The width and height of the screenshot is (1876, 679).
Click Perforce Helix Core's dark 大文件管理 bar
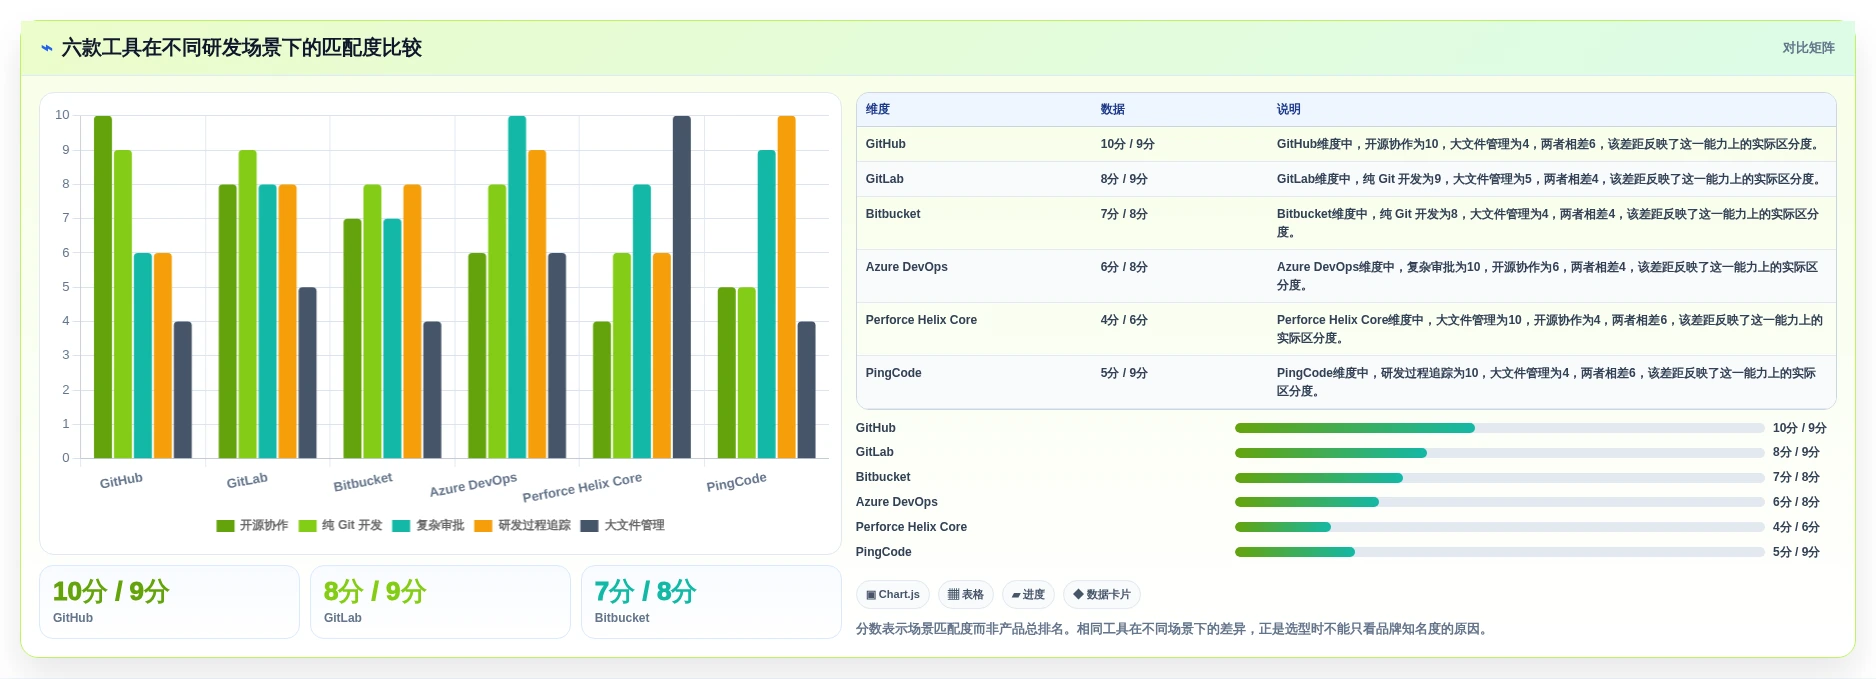click(682, 287)
